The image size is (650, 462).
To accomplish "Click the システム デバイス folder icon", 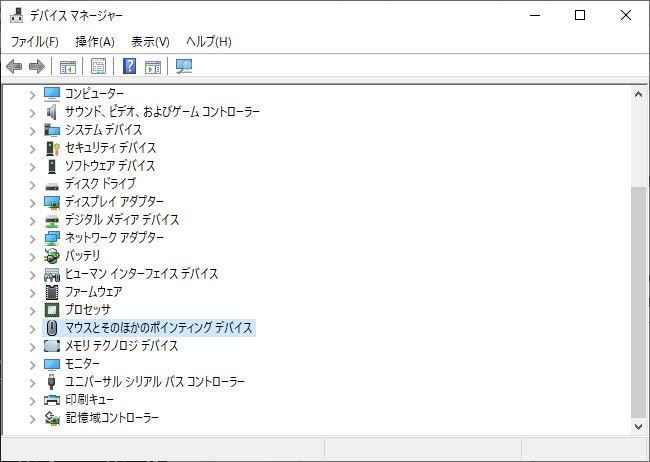I will pos(52,130).
